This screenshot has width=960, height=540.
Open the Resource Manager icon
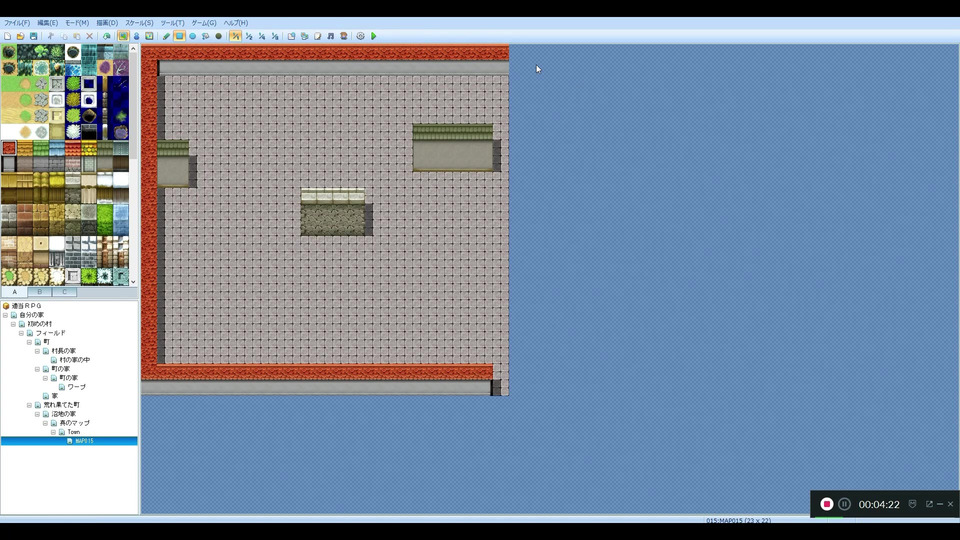304,36
